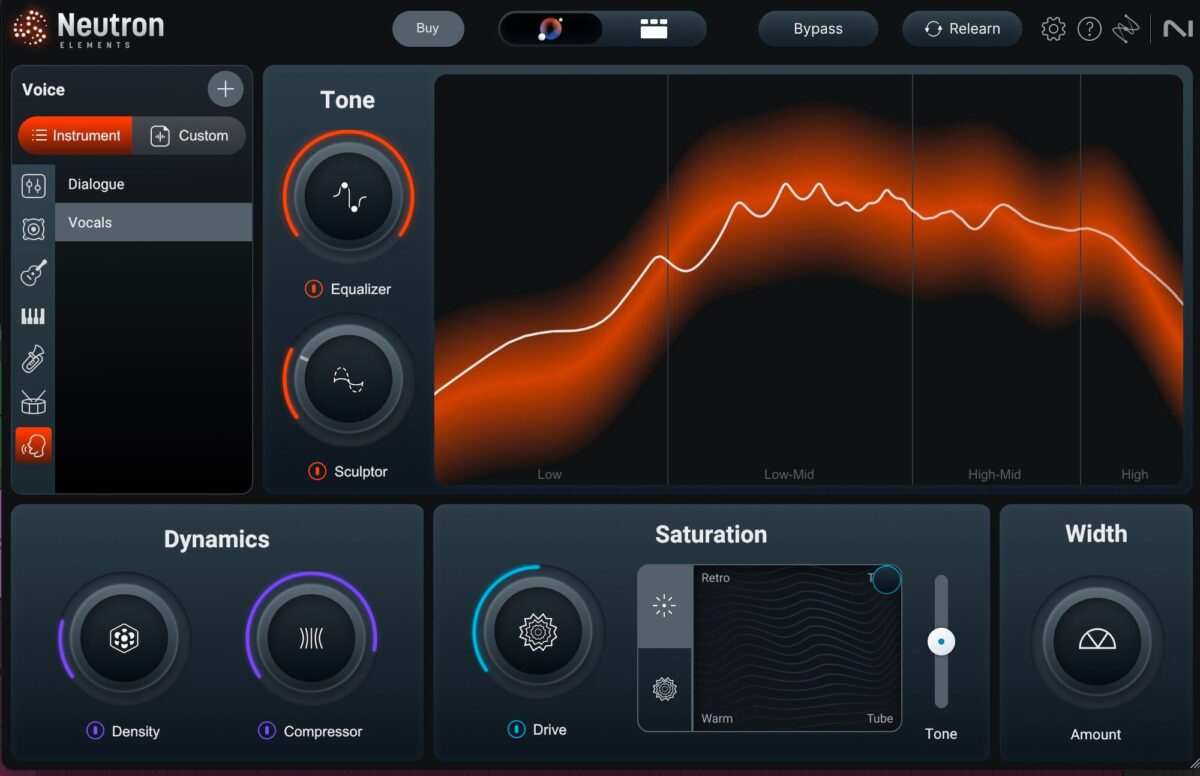Choose the drums instrument profile icon
Viewport: 1200px width, 776px height.
pos(33,400)
